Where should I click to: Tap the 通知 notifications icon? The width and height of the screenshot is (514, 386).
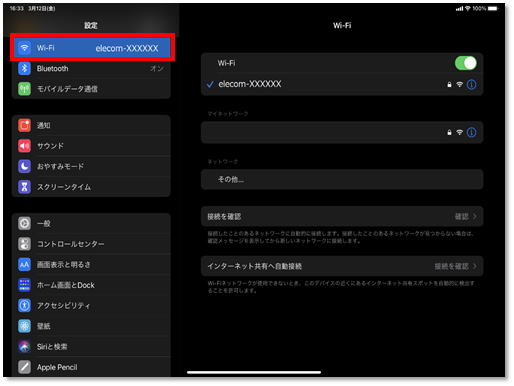pyautogui.click(x=24, y=125)
